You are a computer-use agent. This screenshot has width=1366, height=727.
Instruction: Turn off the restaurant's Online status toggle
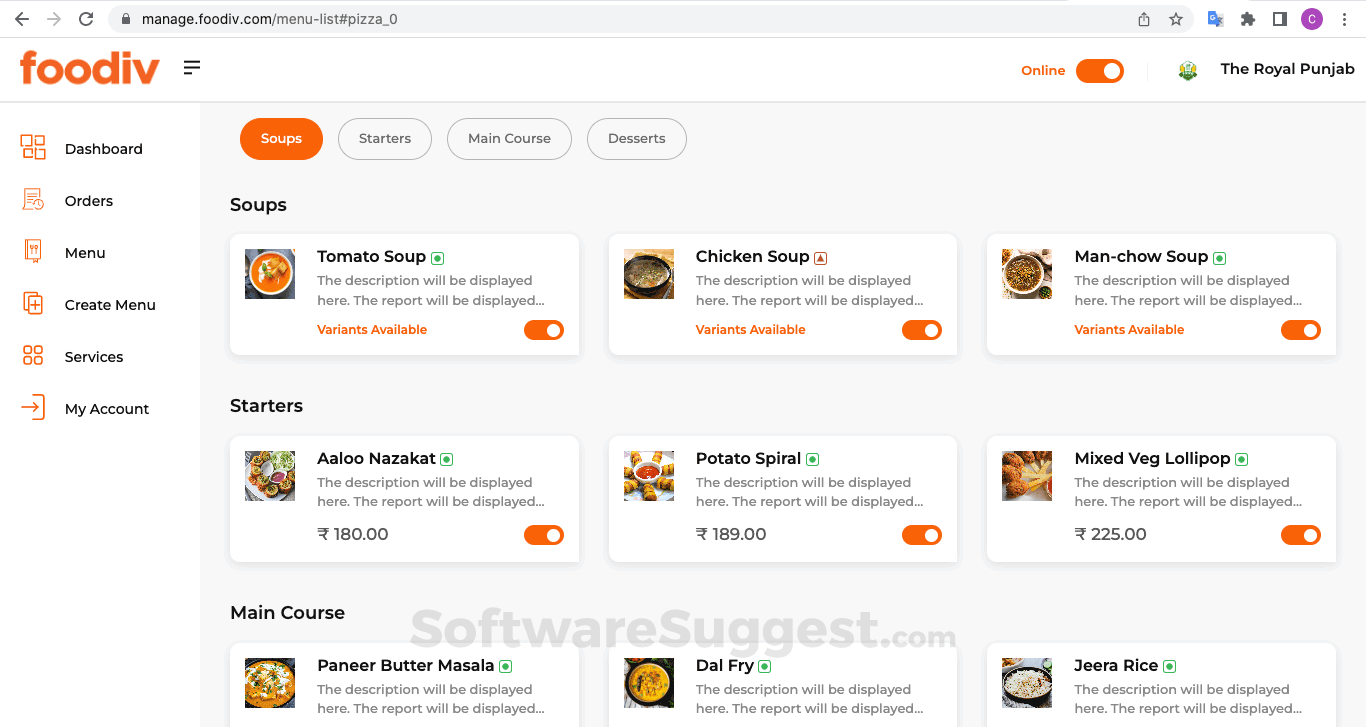click(x=1099, y=70)
